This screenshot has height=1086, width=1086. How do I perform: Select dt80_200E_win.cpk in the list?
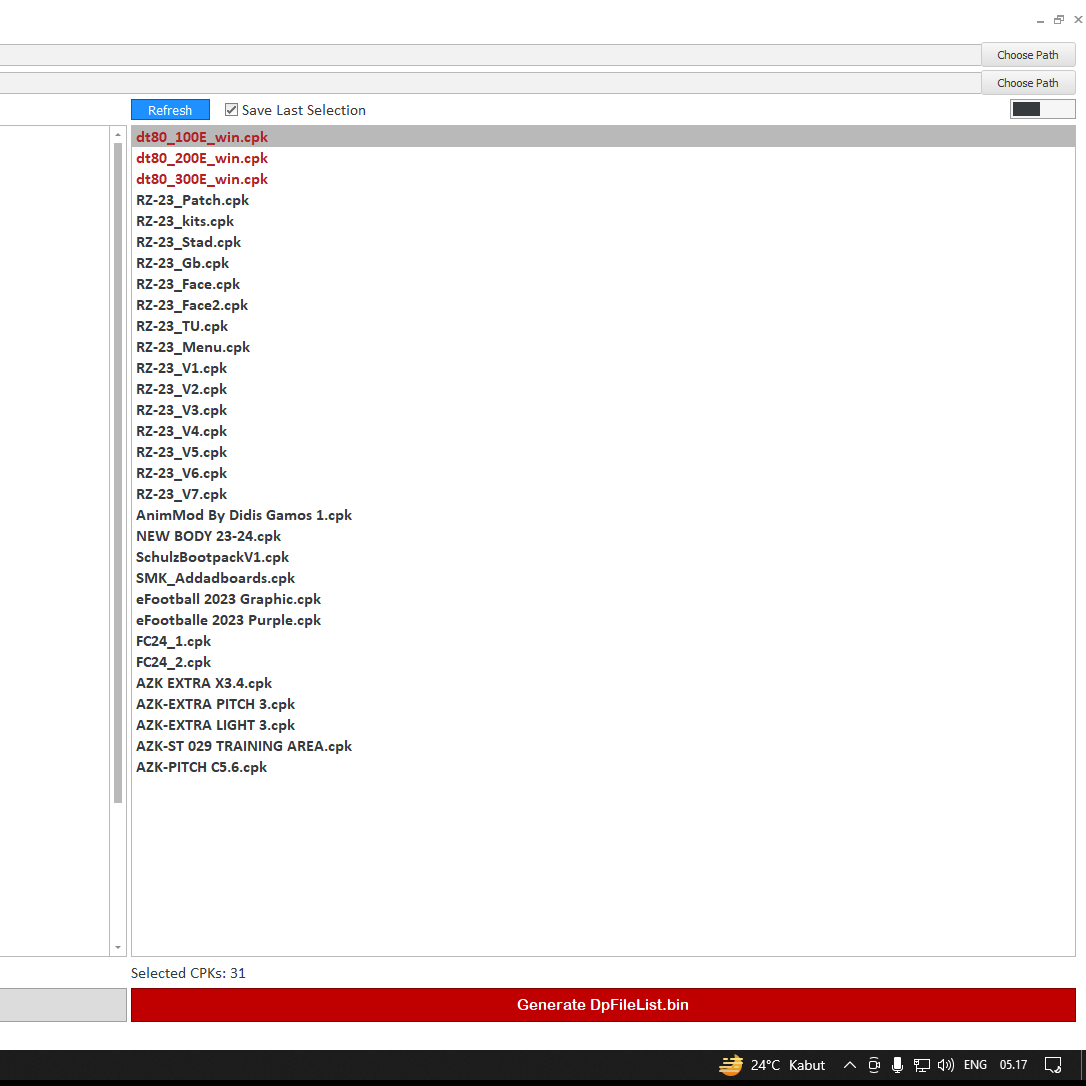[x=603, y=158]
